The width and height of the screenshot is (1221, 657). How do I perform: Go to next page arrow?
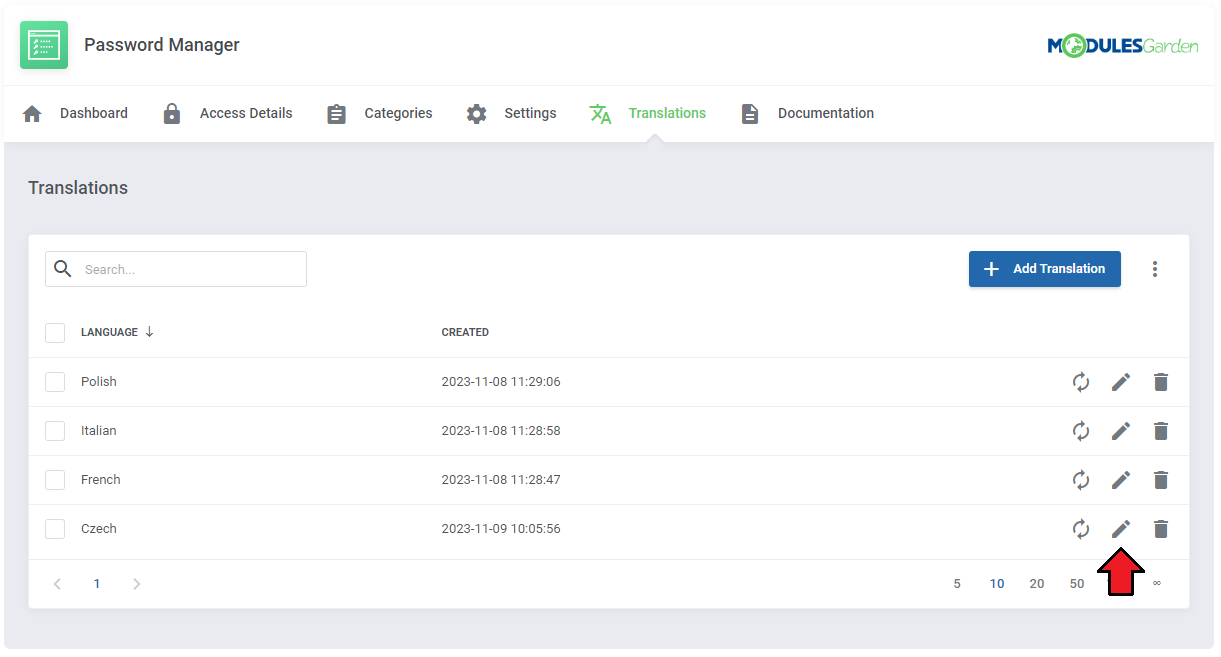tap(137, 584)
